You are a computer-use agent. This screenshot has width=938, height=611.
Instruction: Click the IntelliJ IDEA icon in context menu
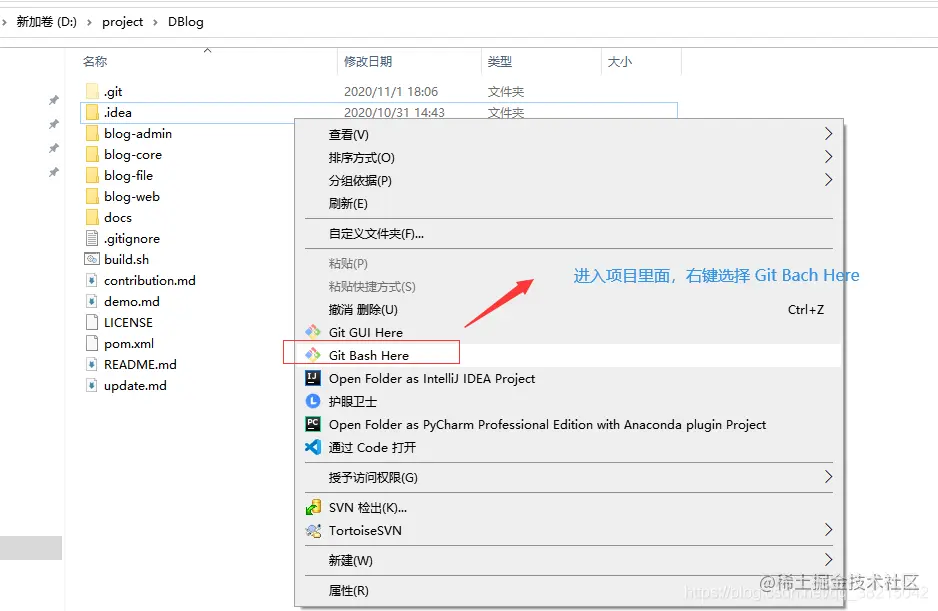pyautogui.click(x=313, y=378)
